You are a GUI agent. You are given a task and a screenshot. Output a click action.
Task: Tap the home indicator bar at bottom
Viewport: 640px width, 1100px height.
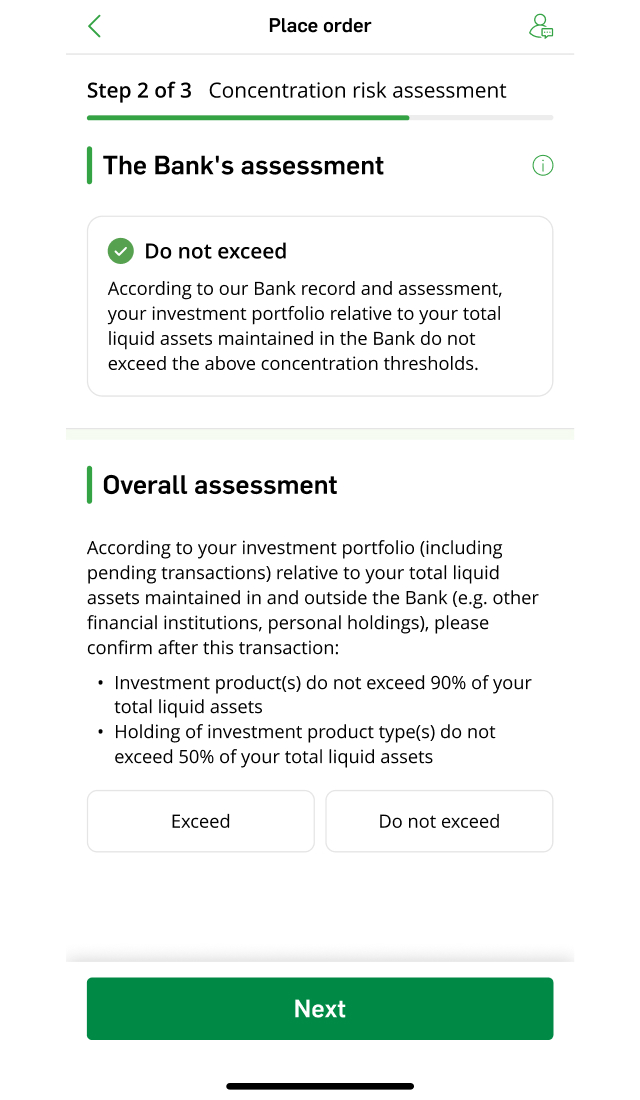coord(320,1086)
